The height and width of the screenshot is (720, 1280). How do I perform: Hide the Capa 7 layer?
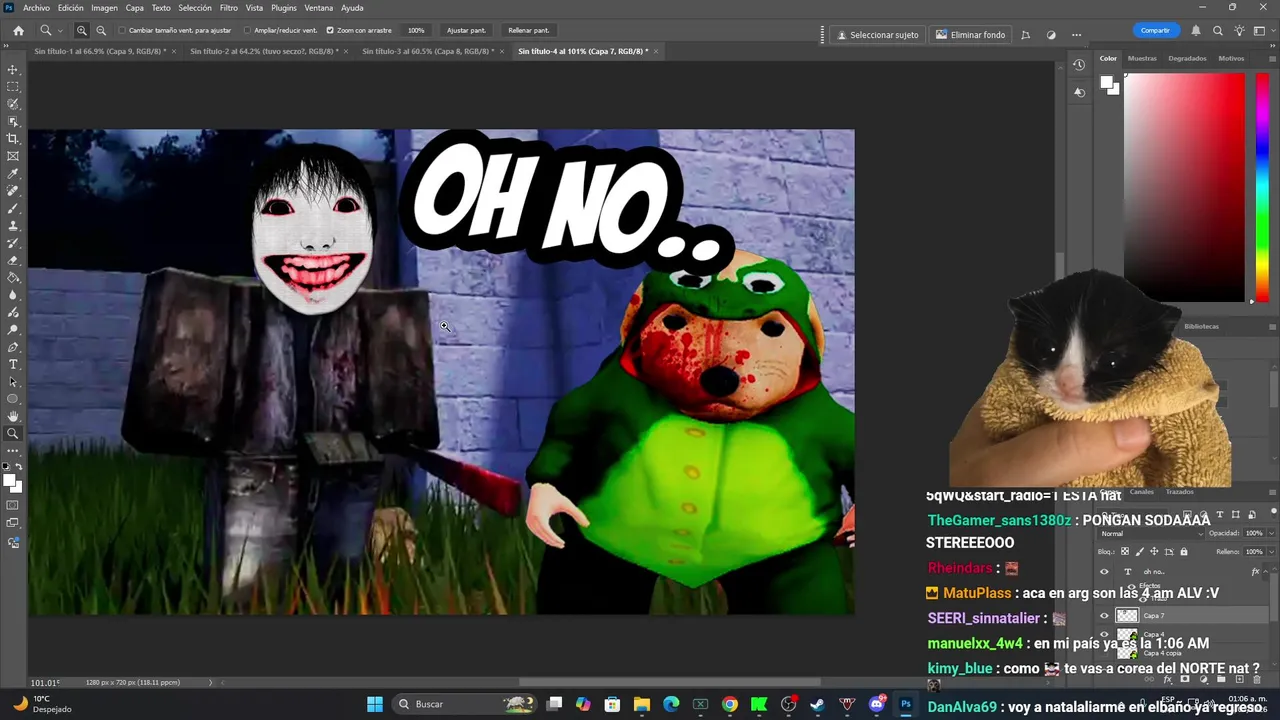point(1104,616)
